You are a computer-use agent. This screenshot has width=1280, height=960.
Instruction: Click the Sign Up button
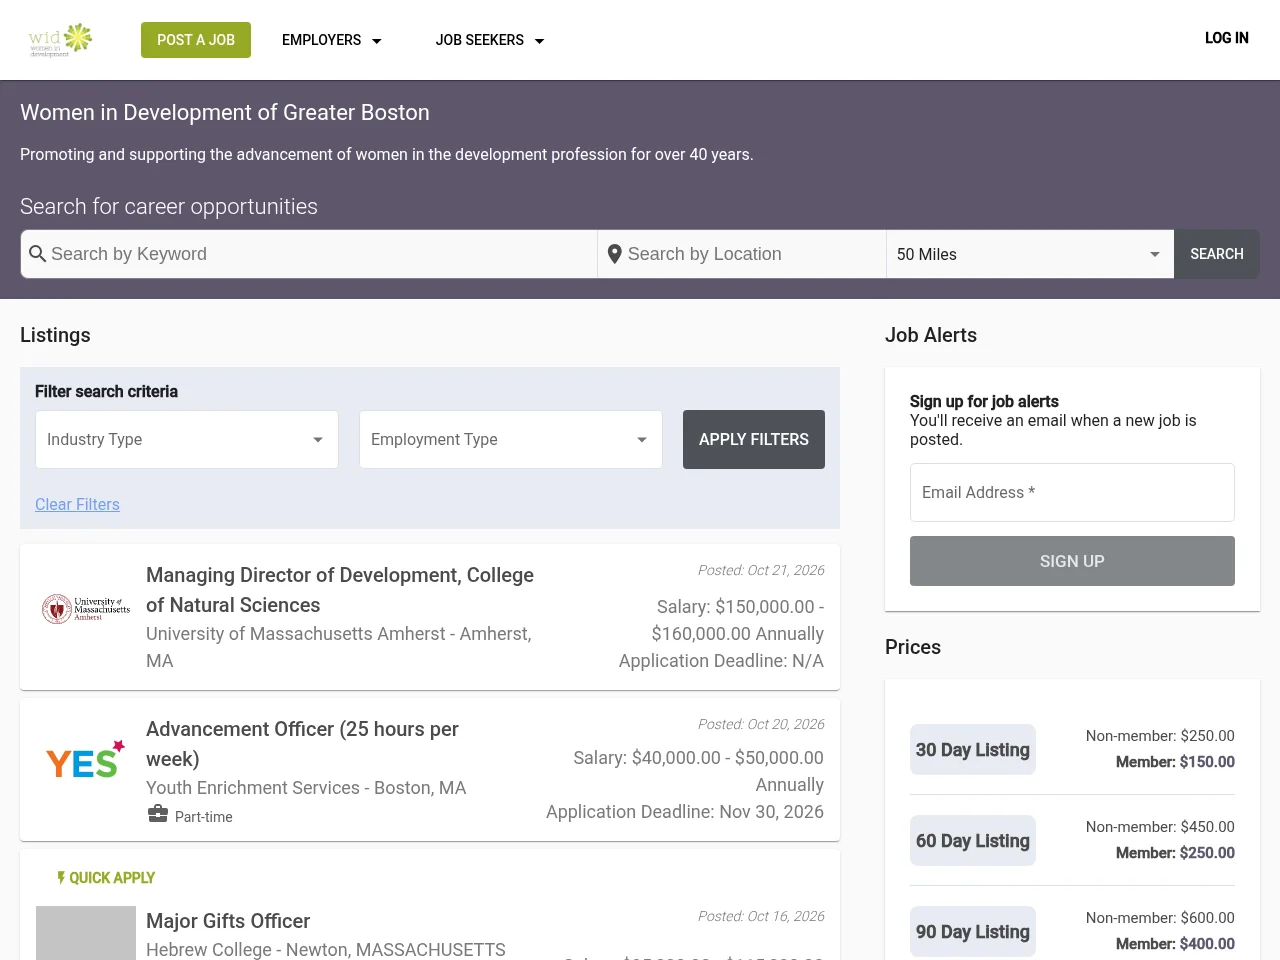pos(1072,561)
